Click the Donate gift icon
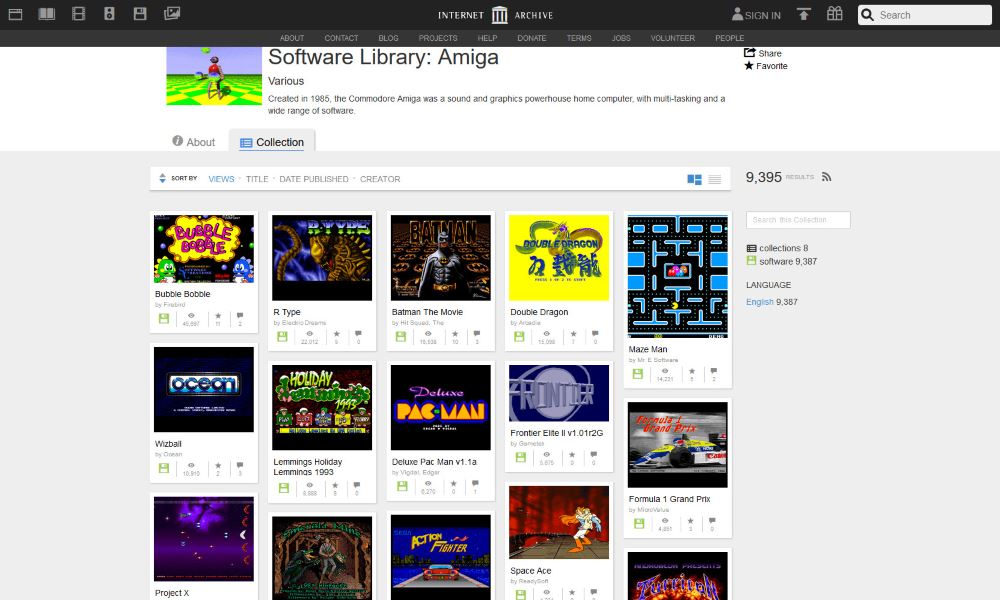This screenshot has width=1000, height=600. pyautogui.click(x=834, y=14)
